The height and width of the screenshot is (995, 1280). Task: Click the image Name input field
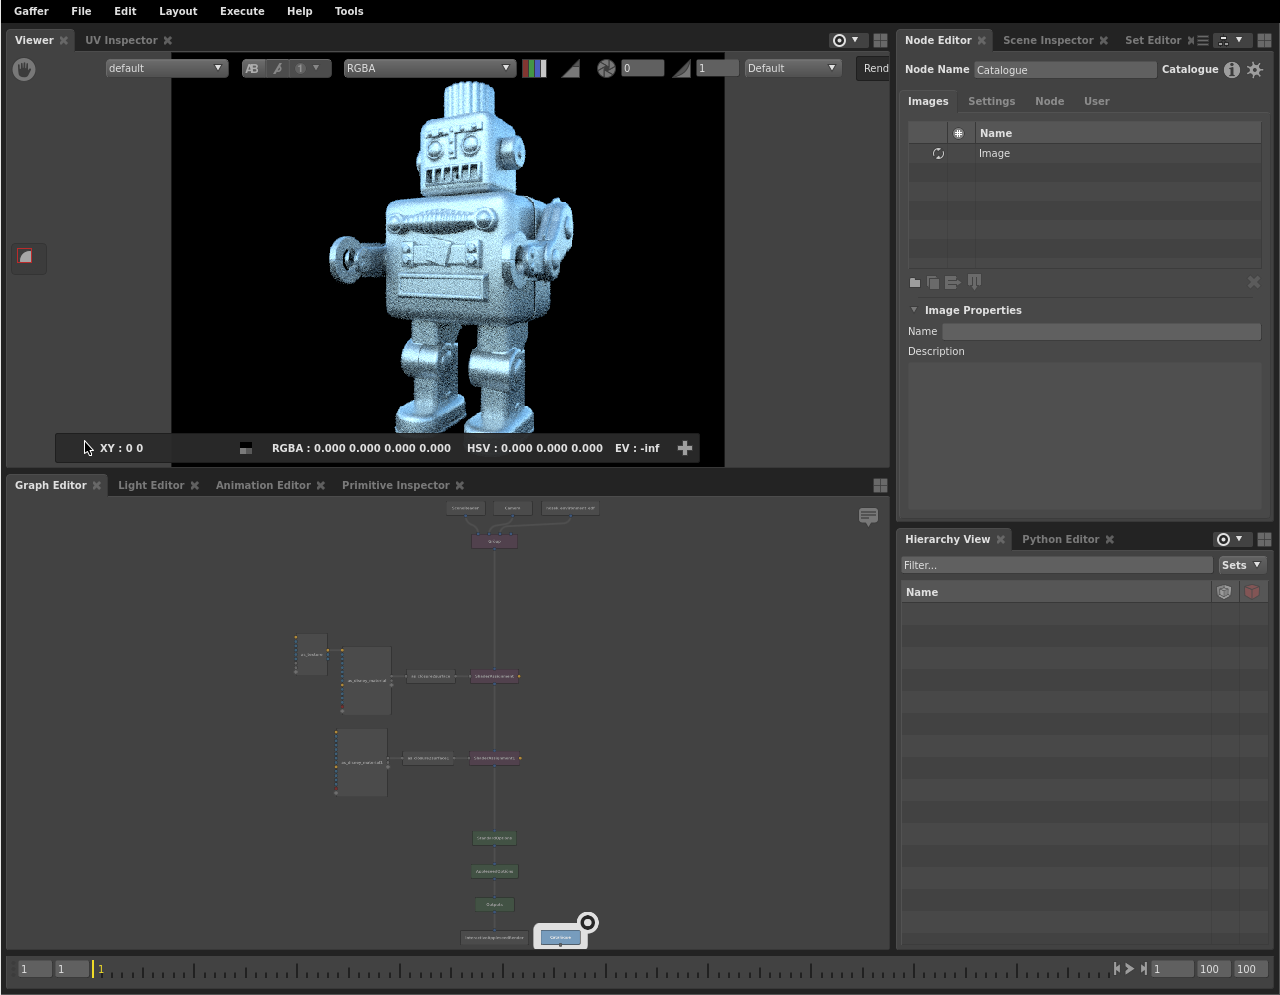pos(1101,331)
